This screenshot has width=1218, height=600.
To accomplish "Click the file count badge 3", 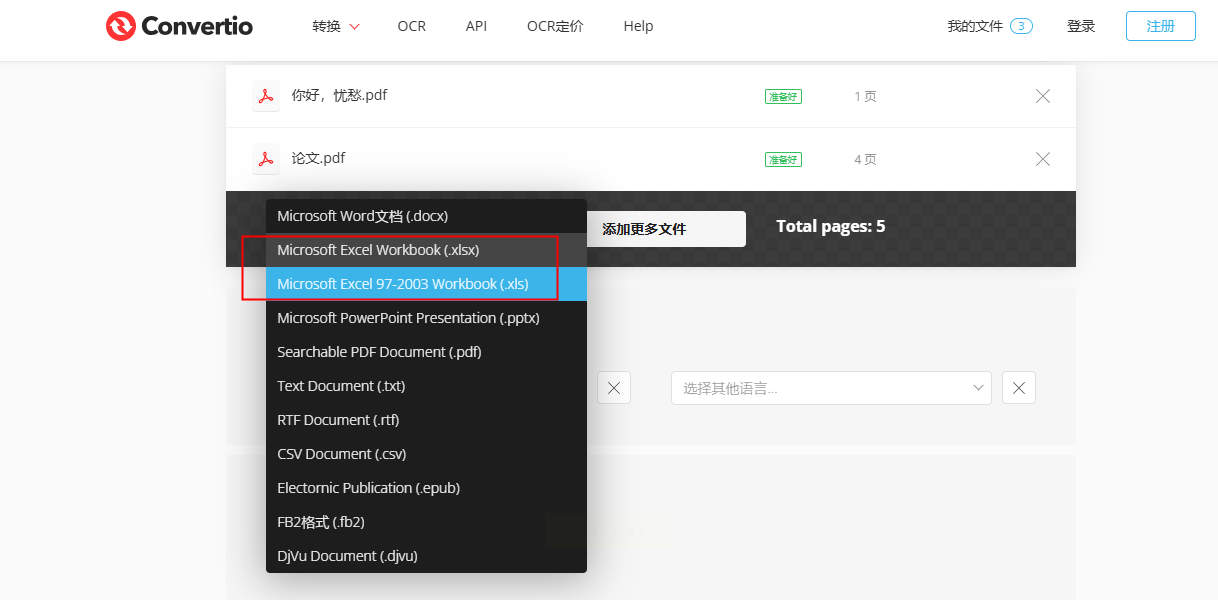I will 1021,26.
